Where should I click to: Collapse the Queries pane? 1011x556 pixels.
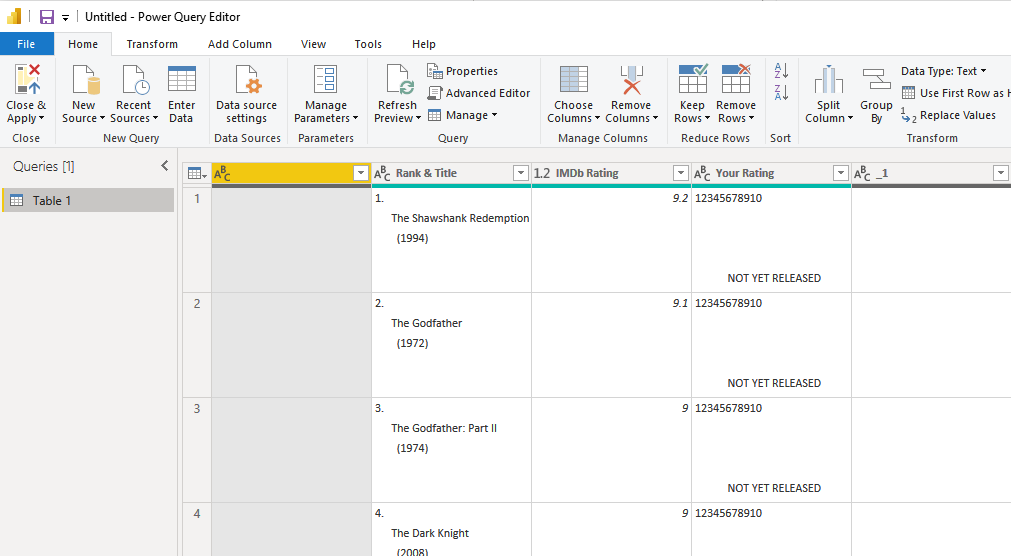pyautogui.click(x=165, y=166)
